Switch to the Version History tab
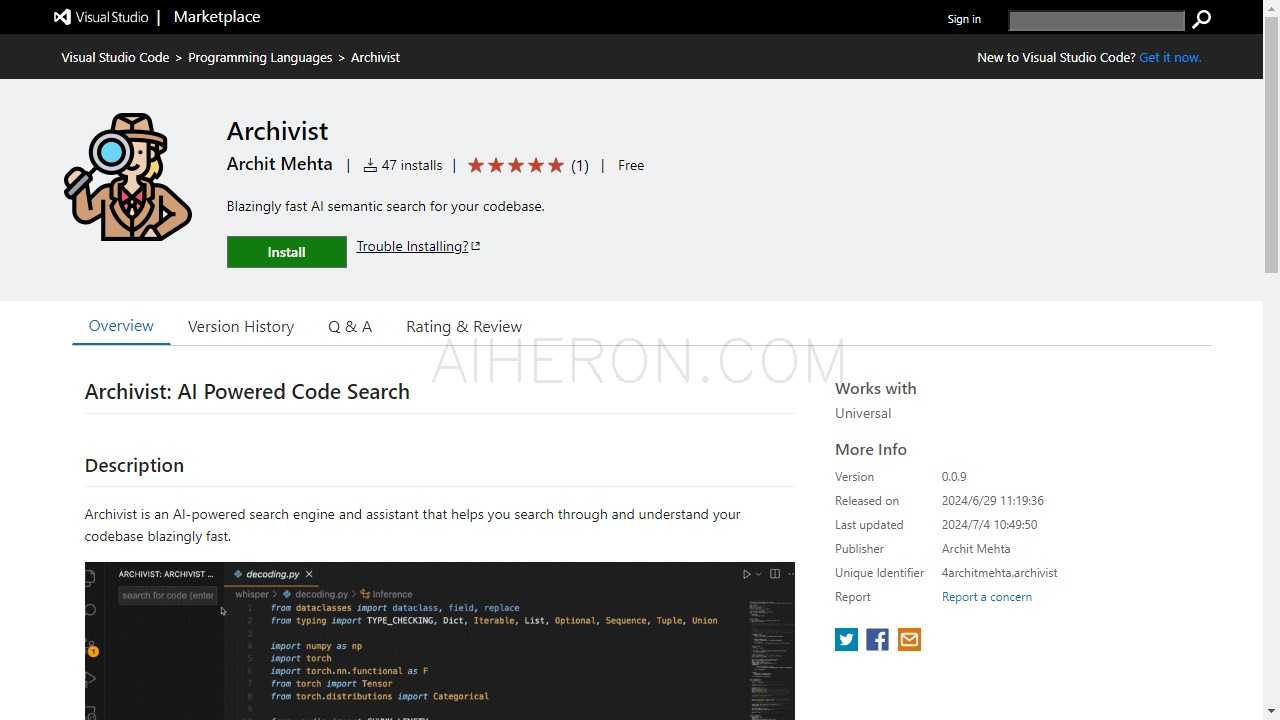This screenshot has height=720, width=1280. click(x=241, y=326)
